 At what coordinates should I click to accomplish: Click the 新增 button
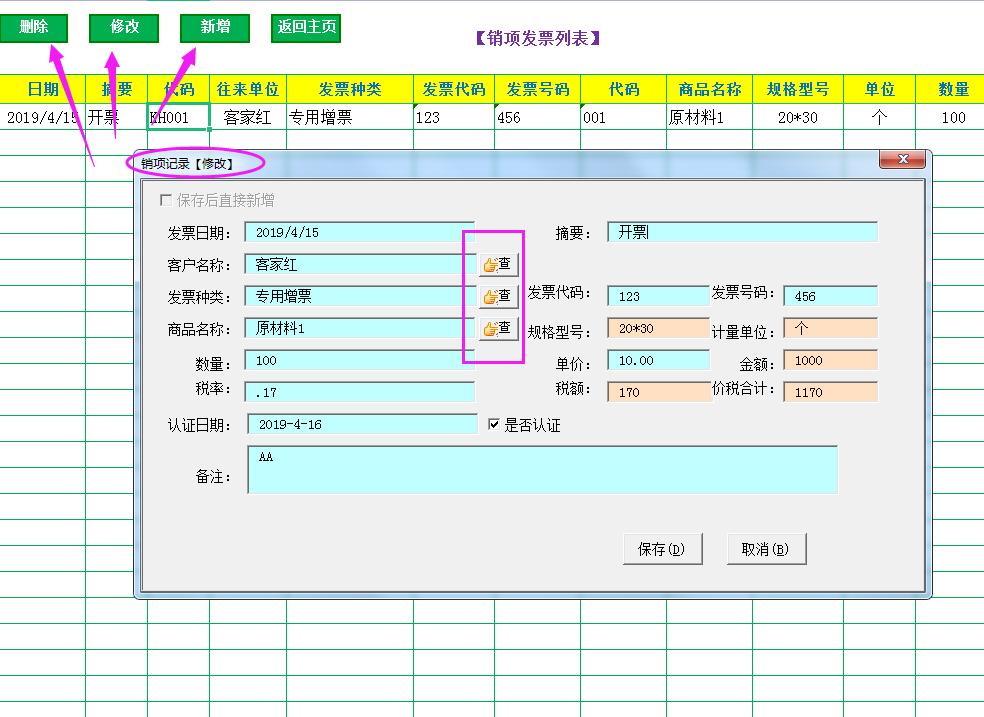click(x=213, y=27)
